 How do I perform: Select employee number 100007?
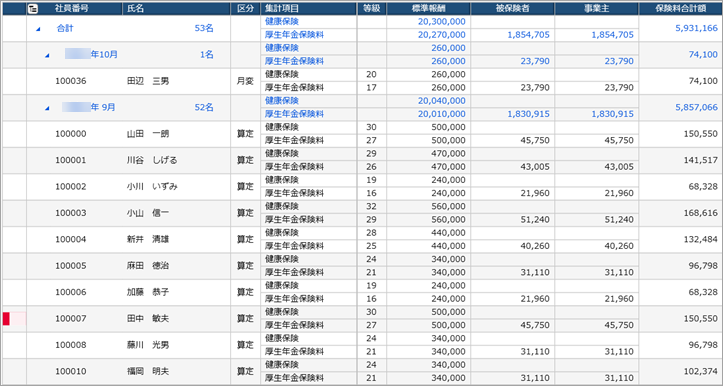click(71, 319)
